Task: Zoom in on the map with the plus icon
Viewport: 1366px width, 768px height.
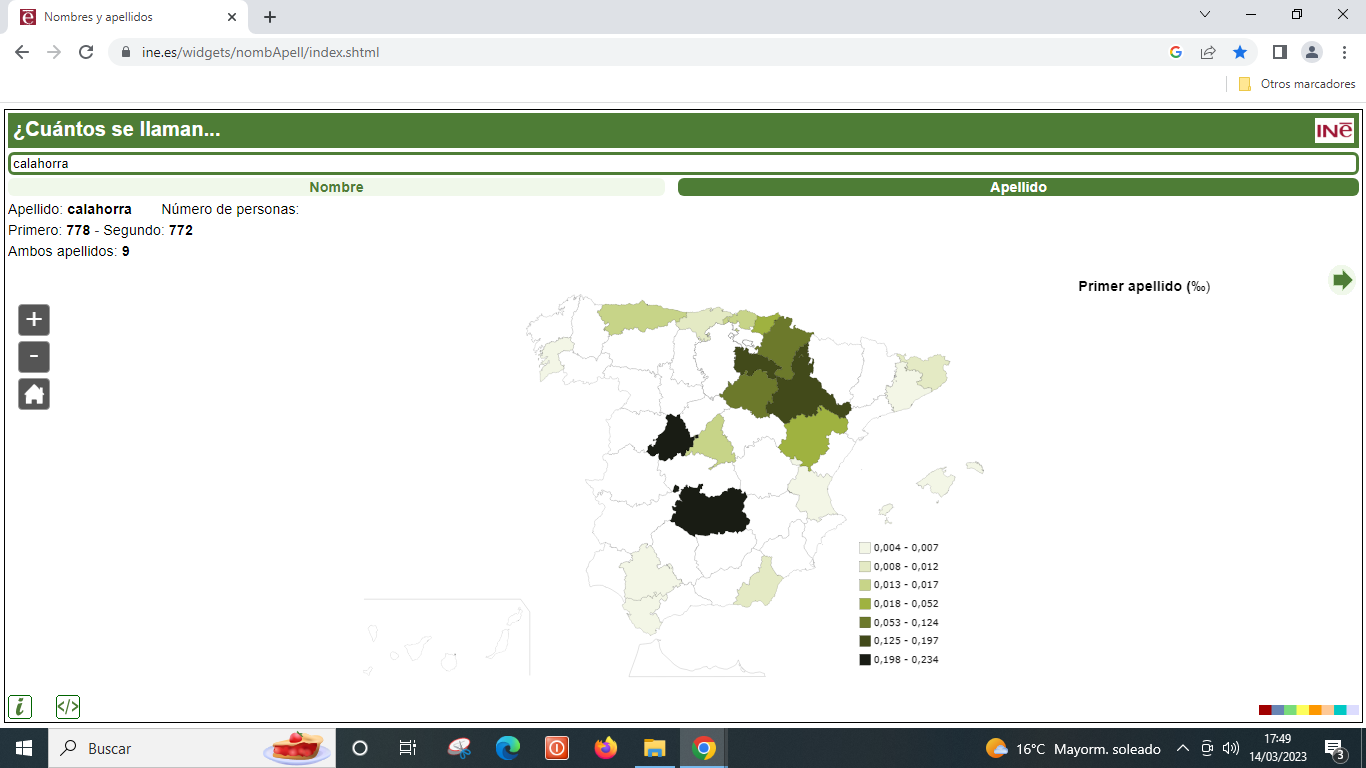Action: click(33, 320)
